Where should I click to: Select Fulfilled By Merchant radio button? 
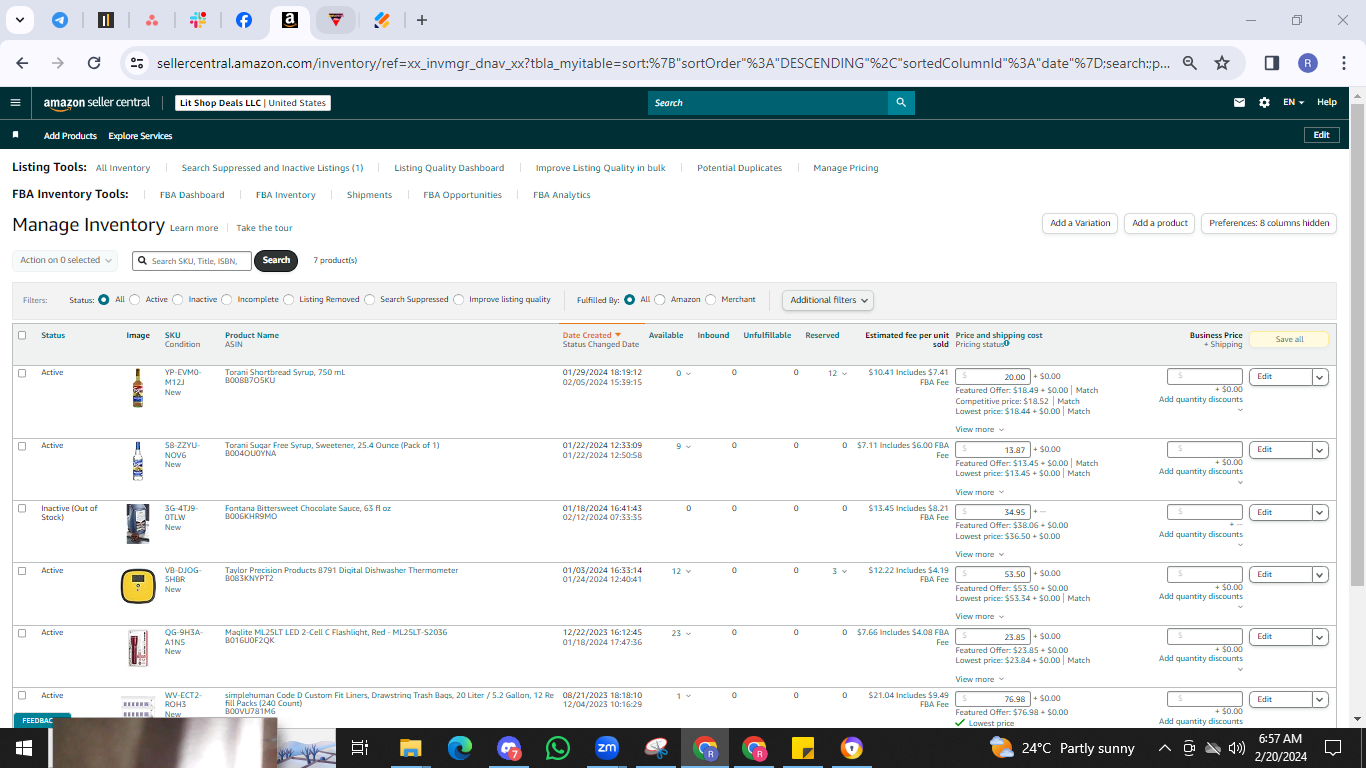[x=711, y=299]
